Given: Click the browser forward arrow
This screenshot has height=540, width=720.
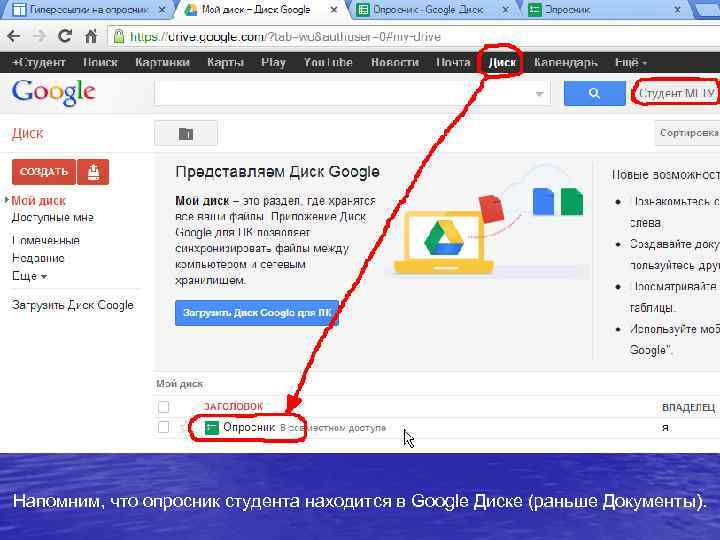Looking at the screenshot, I should tap(39, 36).
